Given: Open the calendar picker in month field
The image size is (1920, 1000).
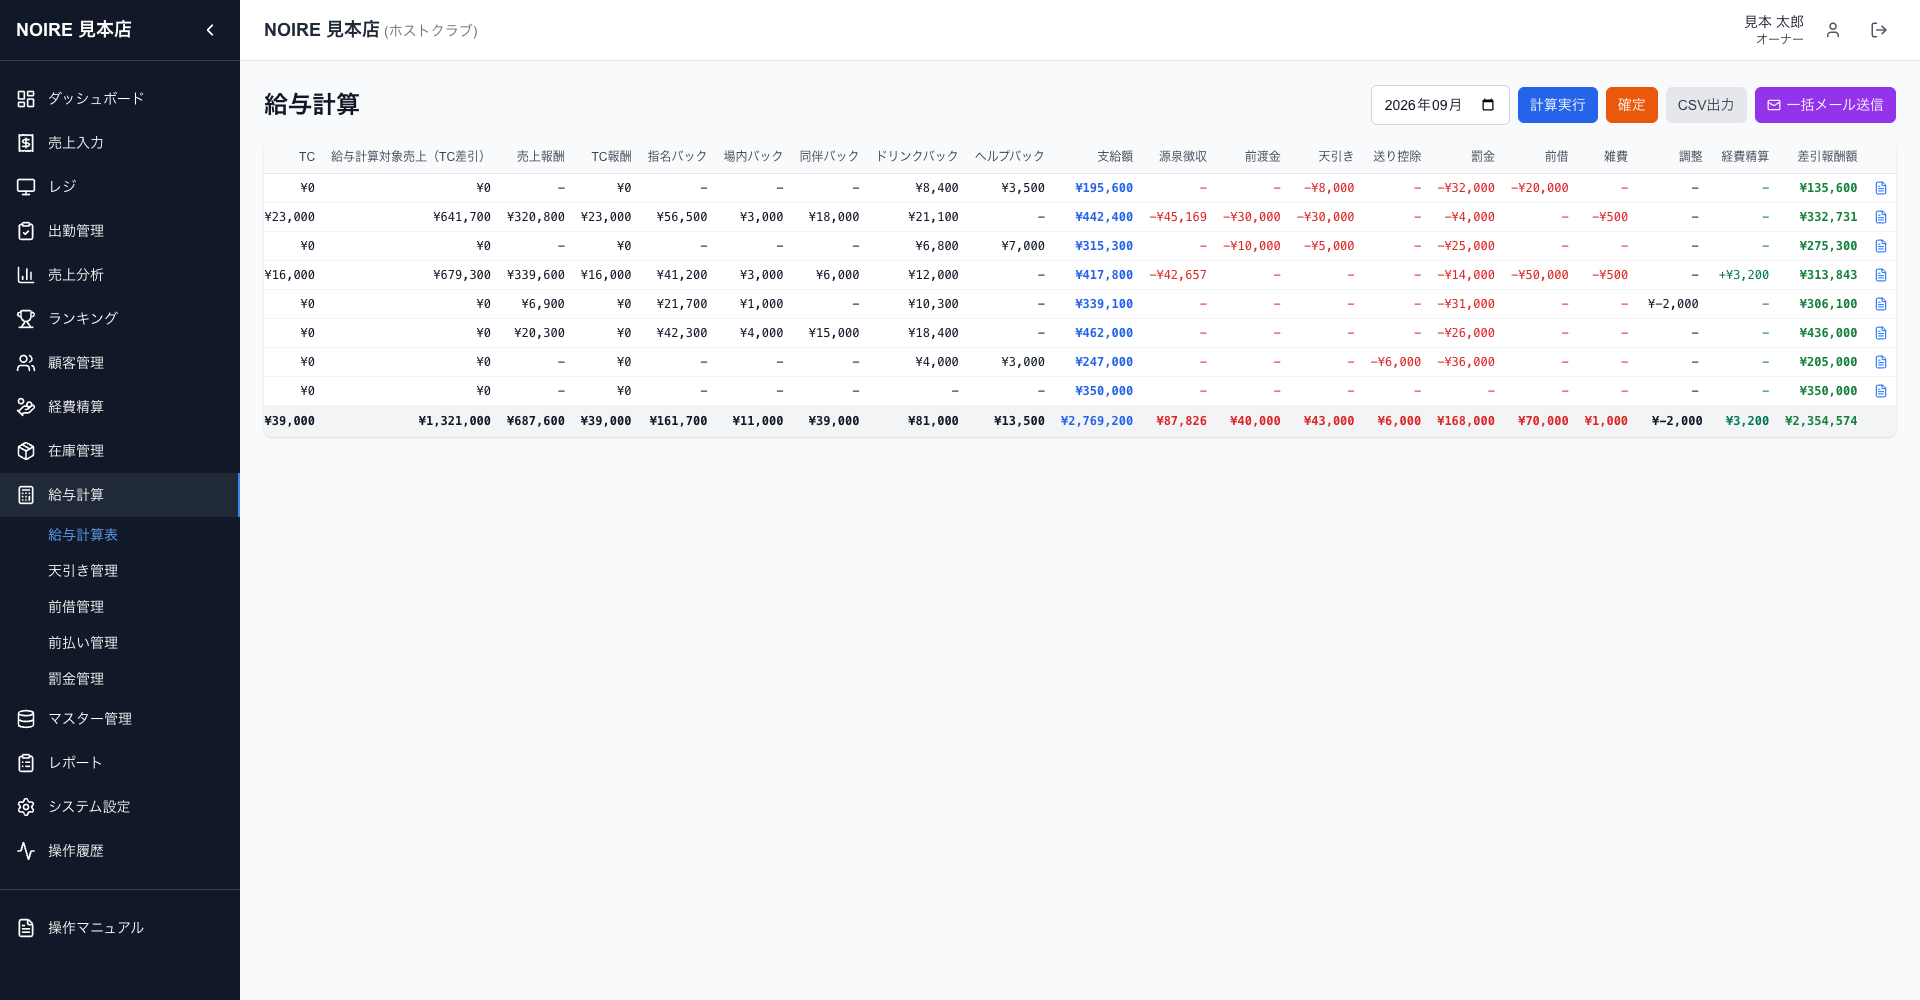Looking at the screenshot, I should (x=1488, y=105).
